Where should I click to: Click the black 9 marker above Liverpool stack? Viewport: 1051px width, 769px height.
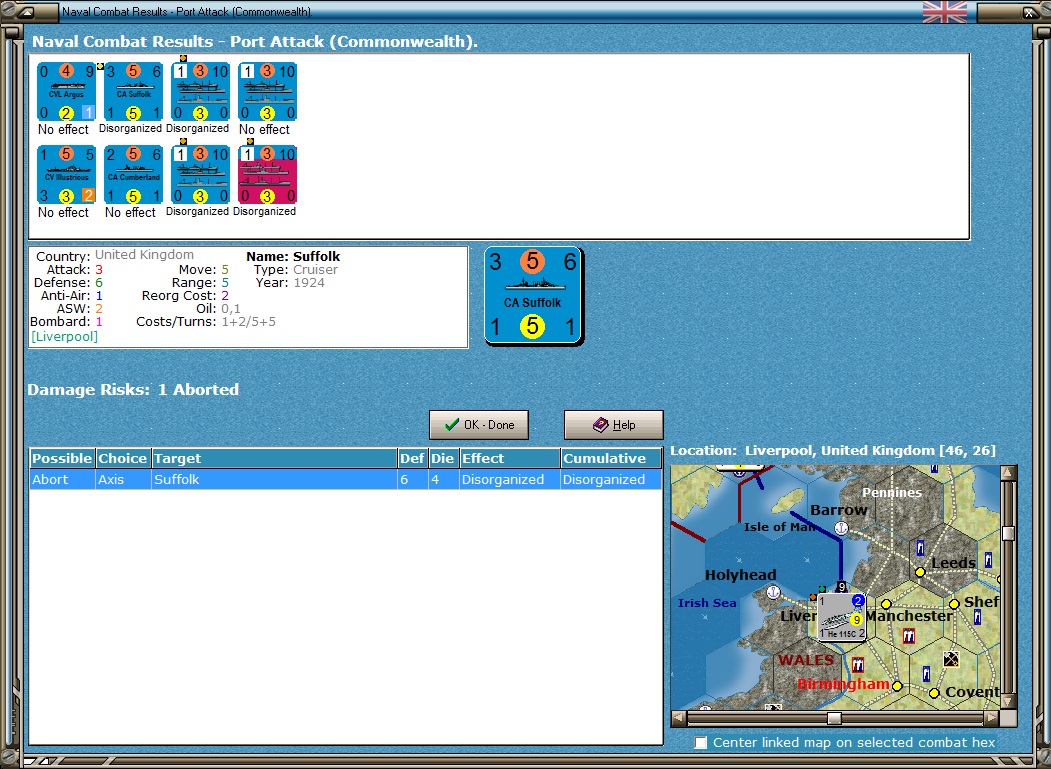[841, 587]
